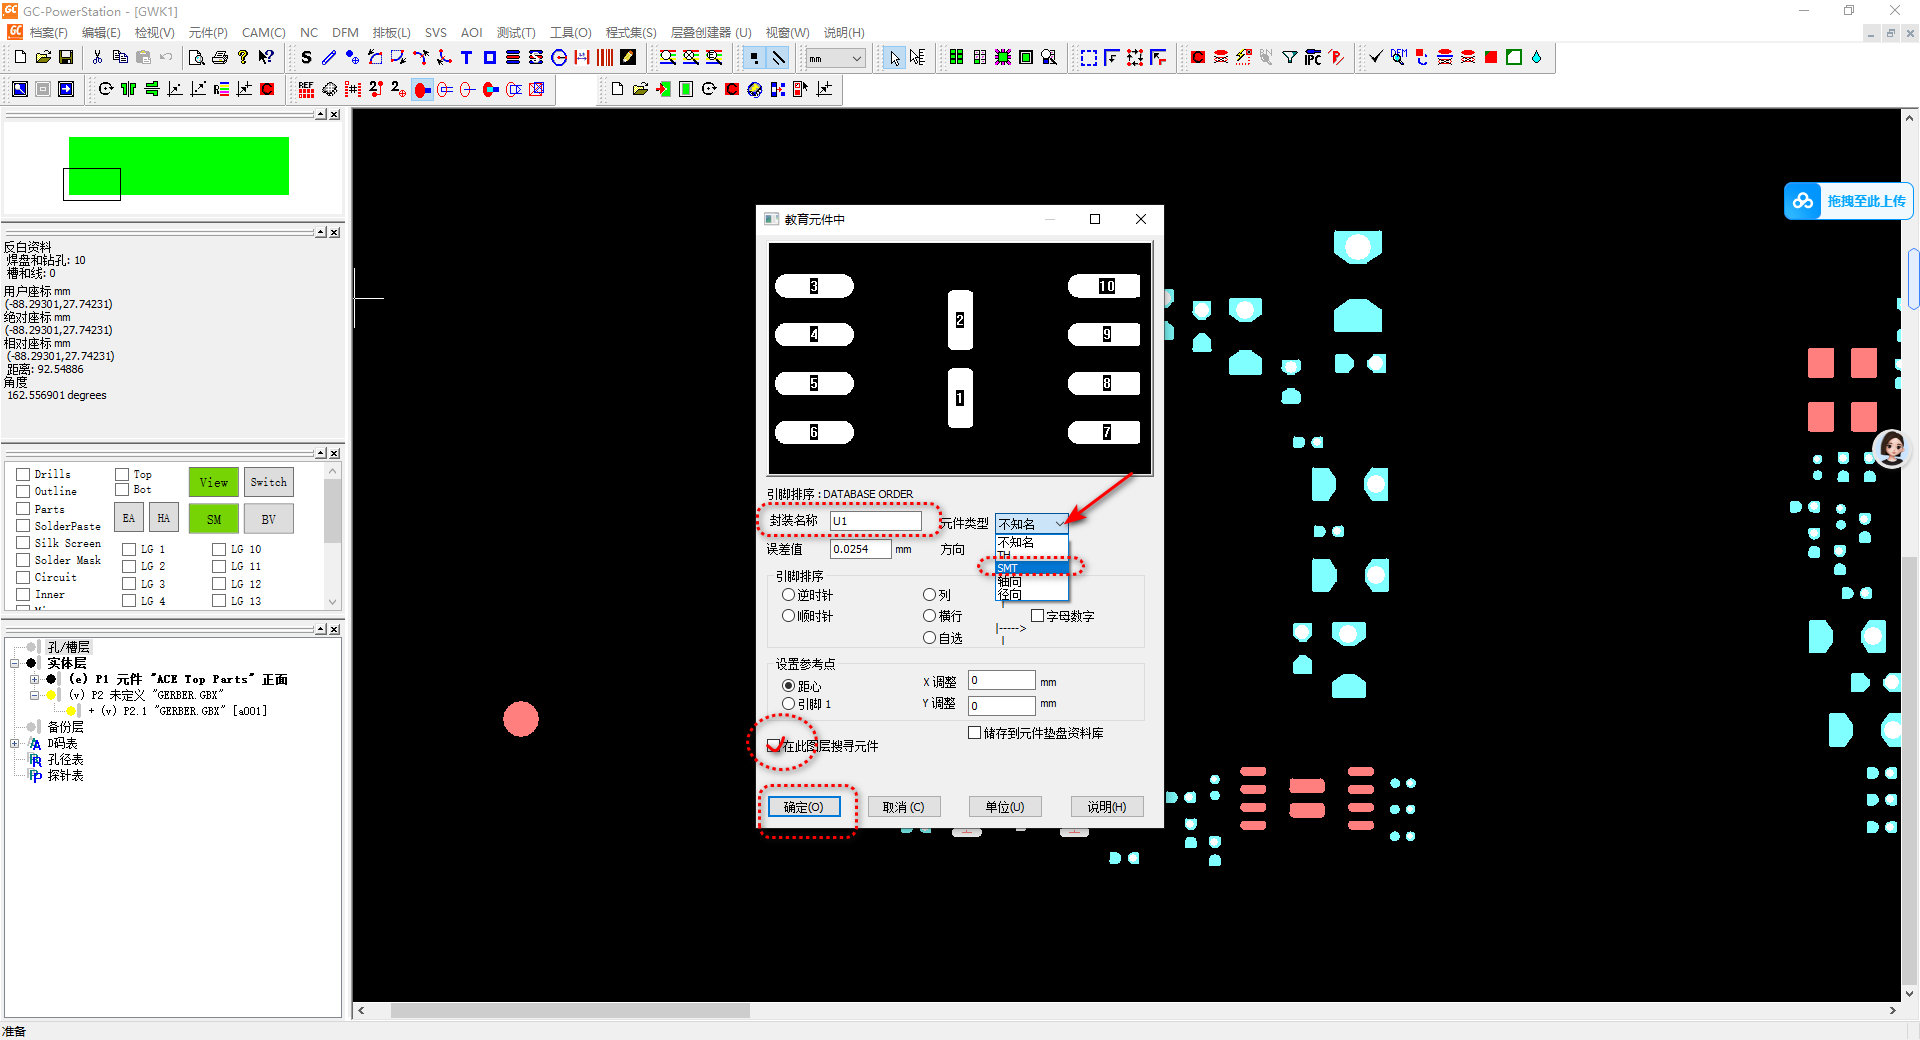The image size is (1920, 1040).
Task: Enable 储存到元件垫盘资料库 checkbox
Action: [974, 733]
